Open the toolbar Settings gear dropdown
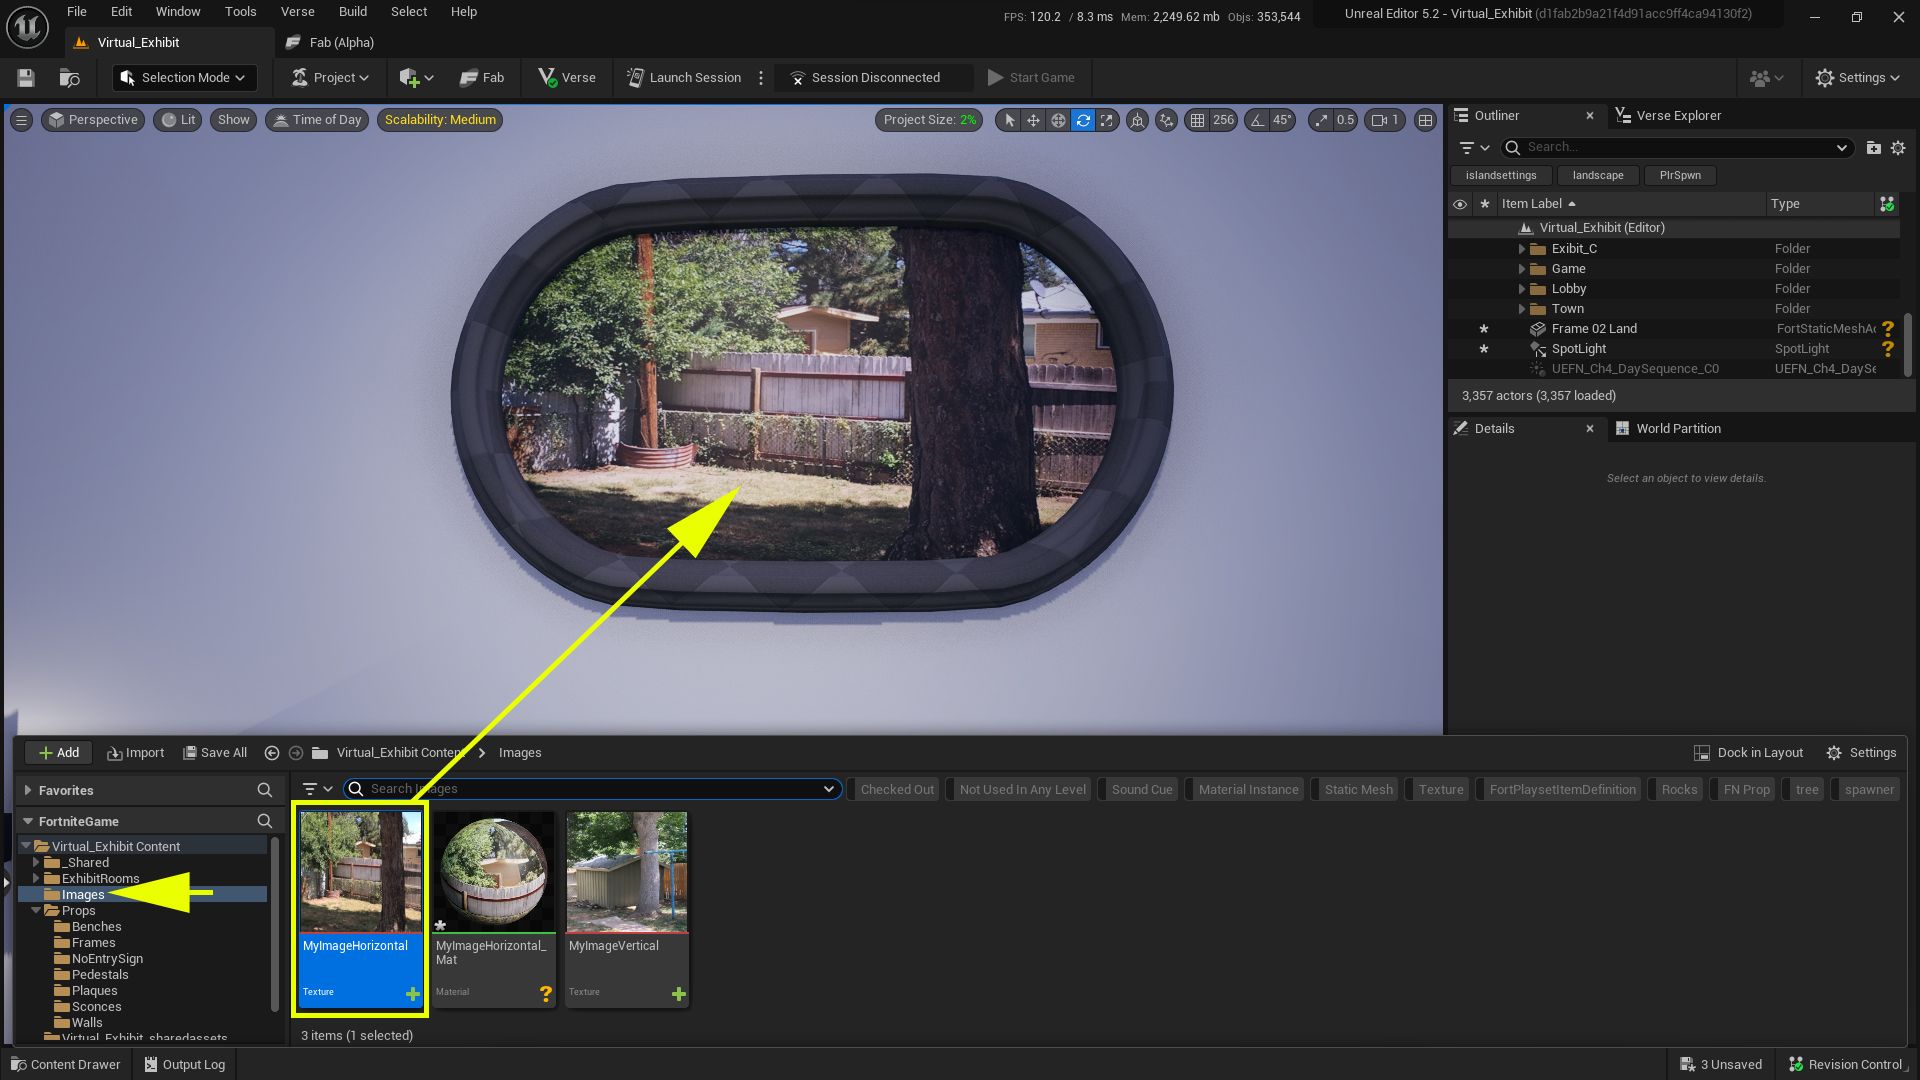This screenshot has width=1920, height=1080. (1858, 78)
